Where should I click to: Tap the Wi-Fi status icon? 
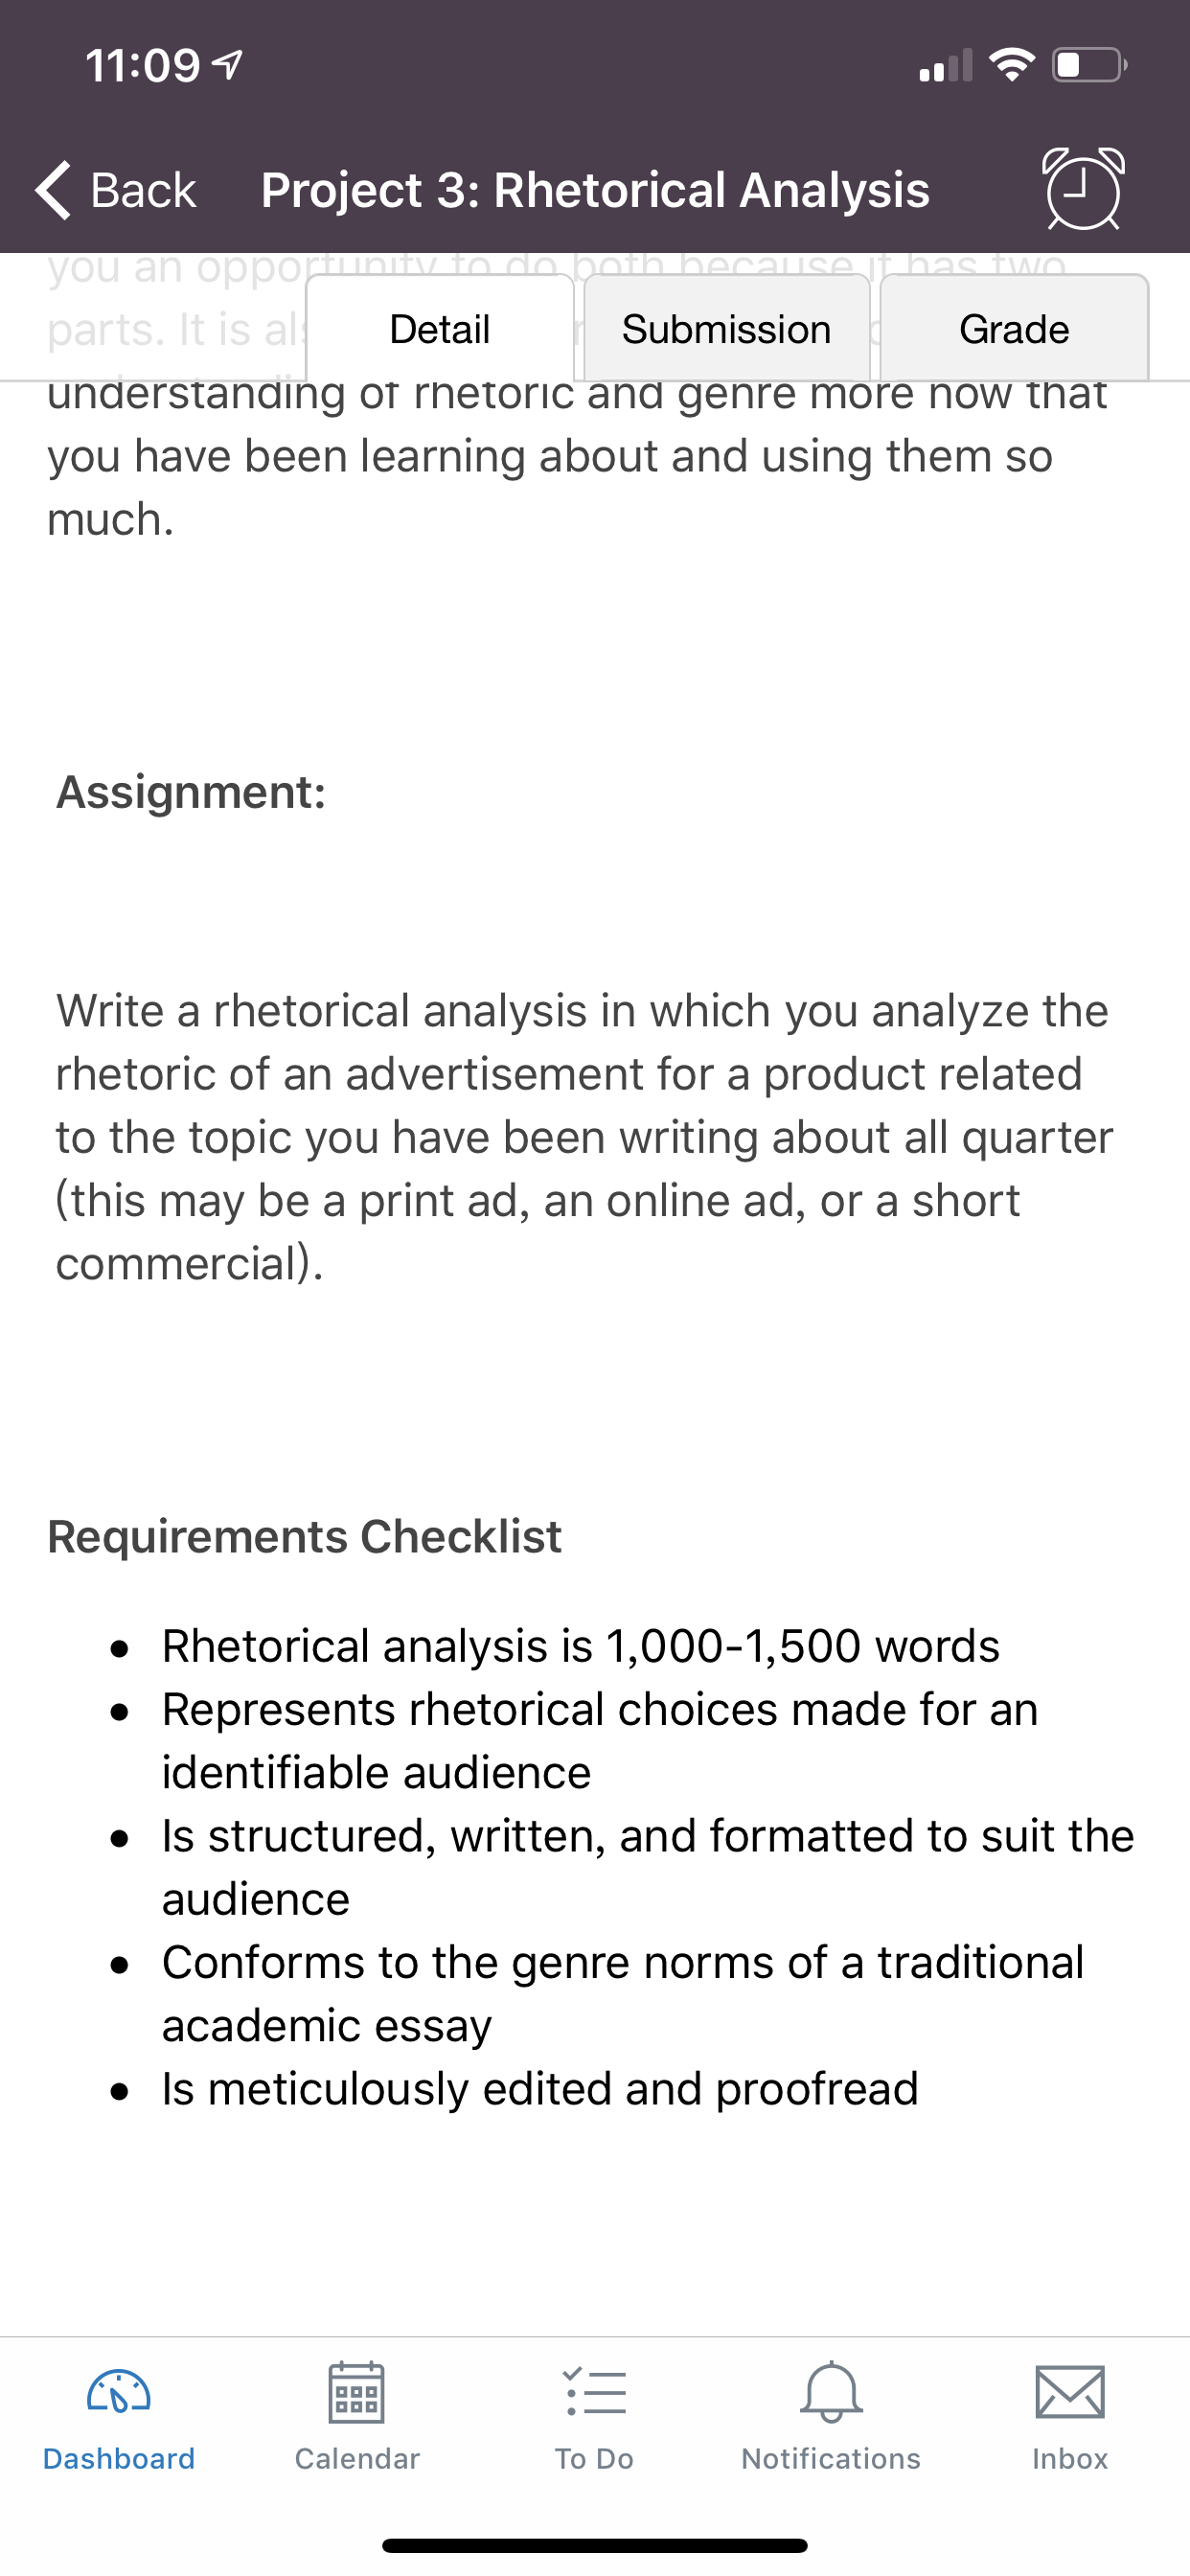tap(1012, 65)
